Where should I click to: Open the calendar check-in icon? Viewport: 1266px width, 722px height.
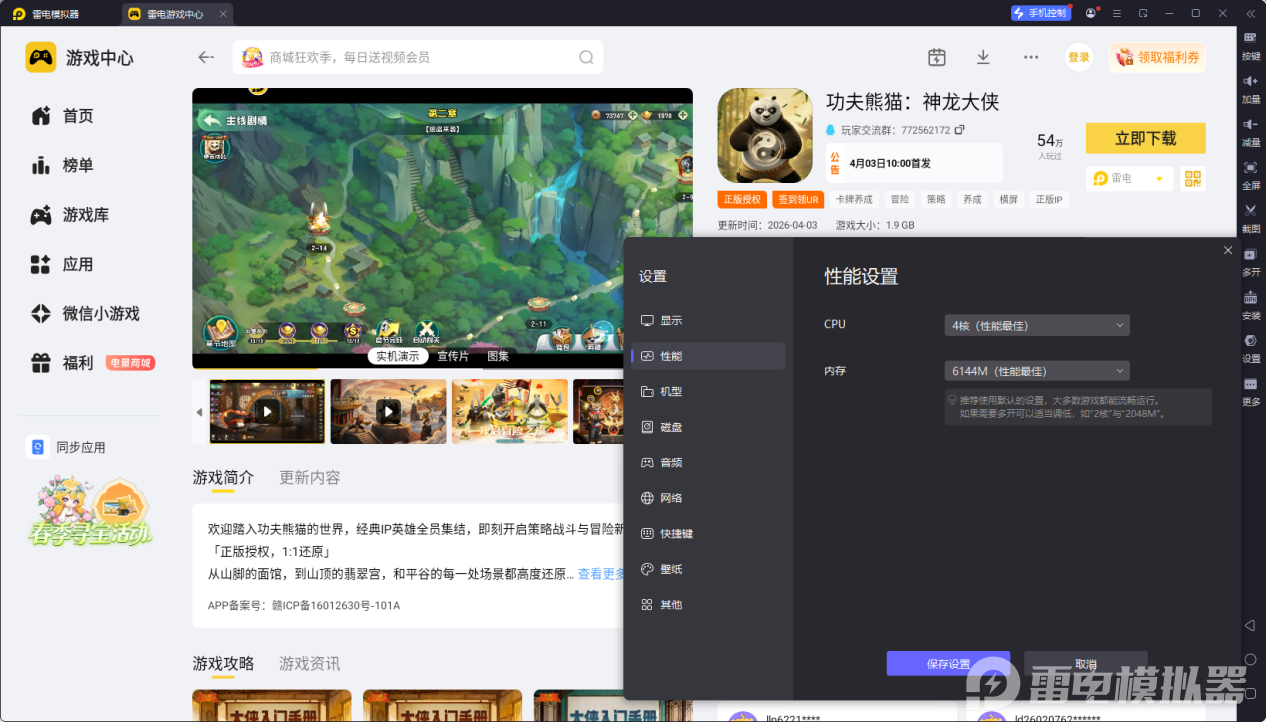[x=936, y=57]
